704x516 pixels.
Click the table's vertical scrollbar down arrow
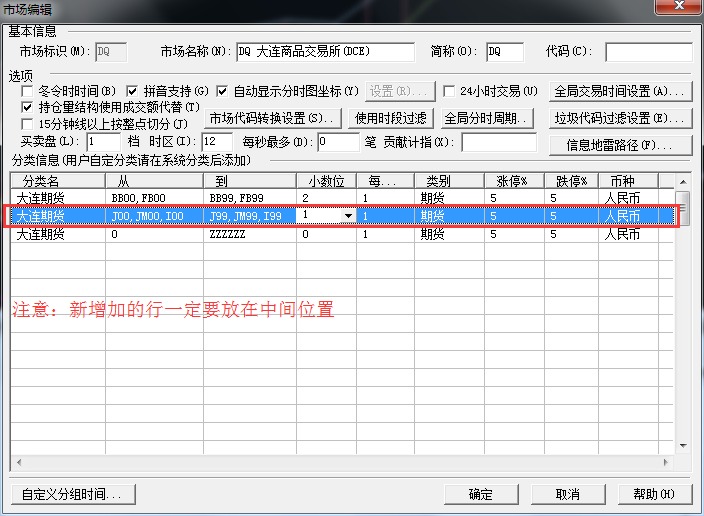pyautogui.click(x=683, y=445)
